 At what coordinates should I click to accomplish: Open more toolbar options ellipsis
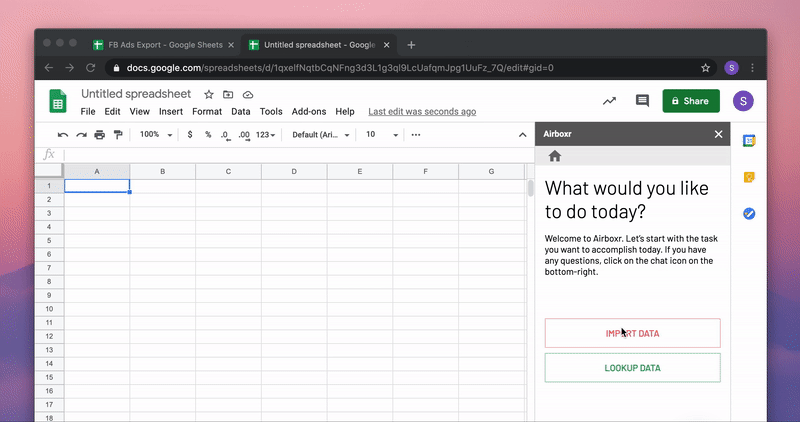tap(416, 135)
